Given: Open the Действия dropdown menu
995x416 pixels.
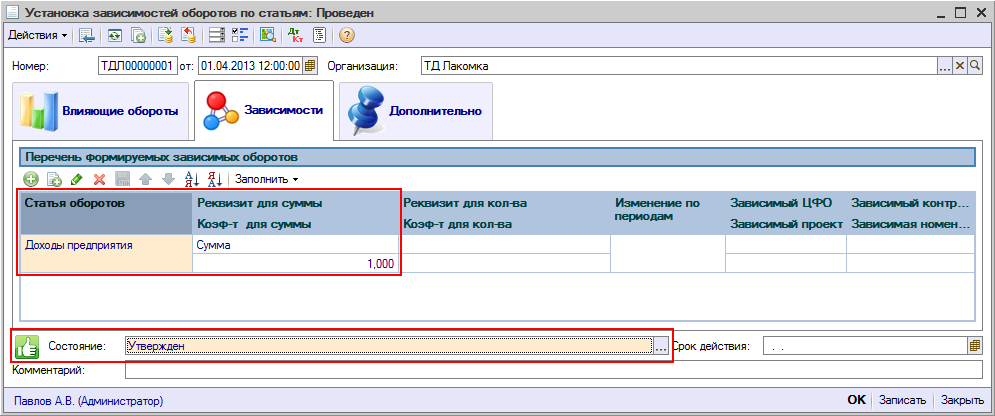Looking at the screenshot, I should [38, 35].
